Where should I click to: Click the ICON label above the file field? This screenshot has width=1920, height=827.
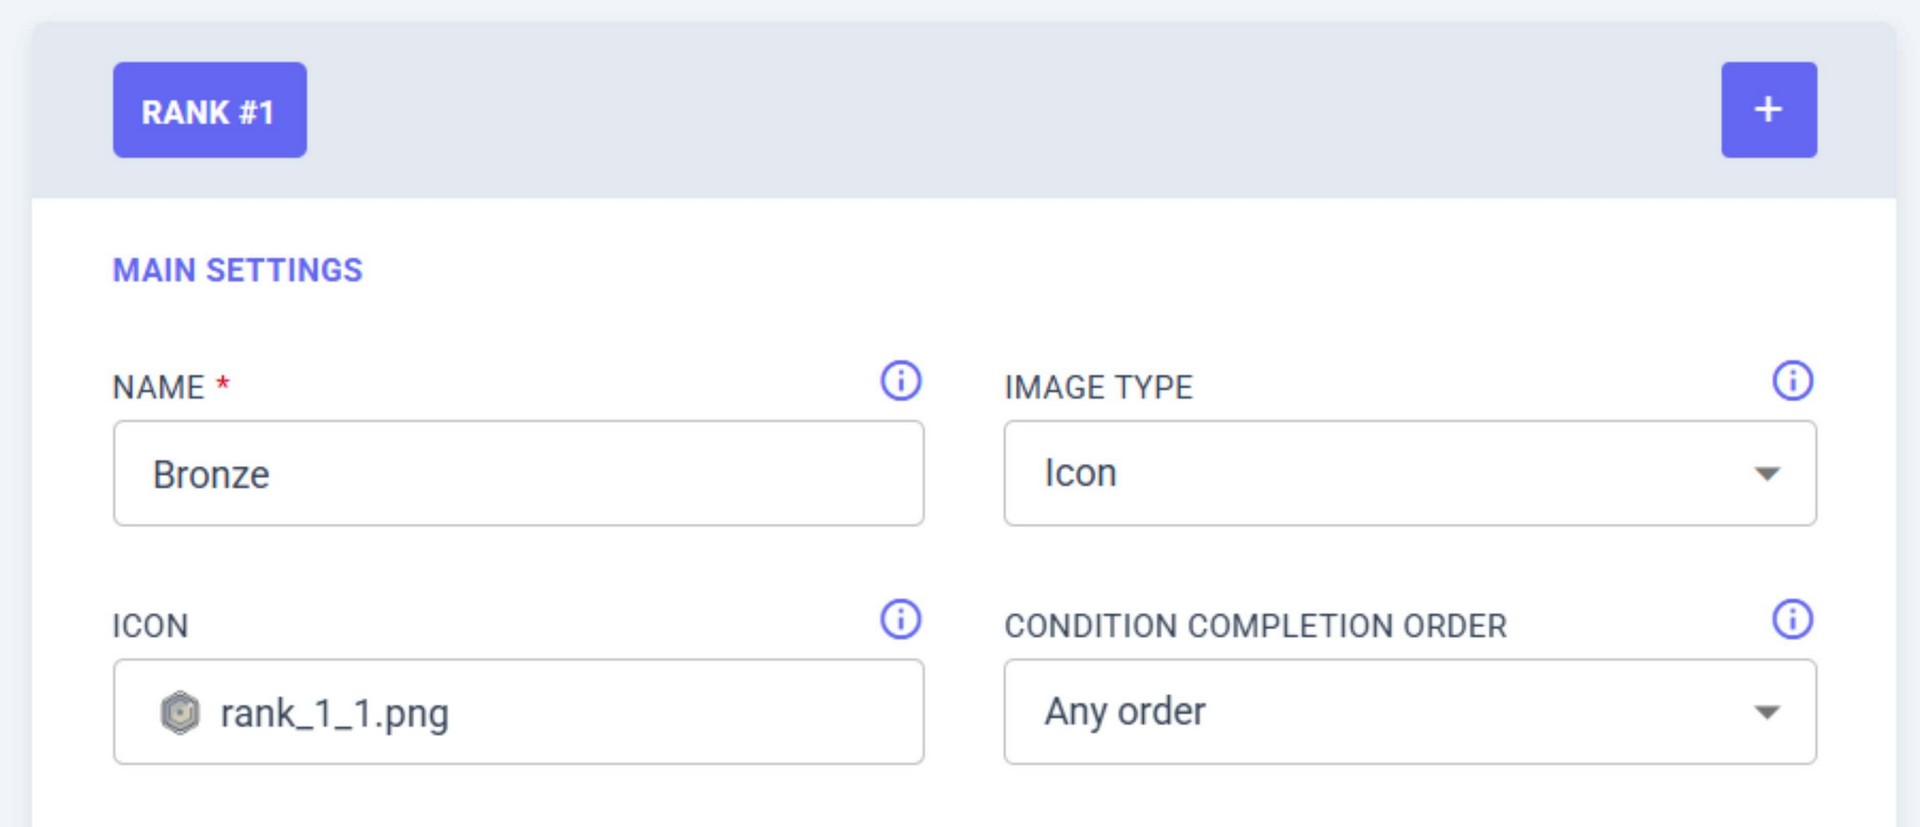pyautogui.click(x=150, y=626)
